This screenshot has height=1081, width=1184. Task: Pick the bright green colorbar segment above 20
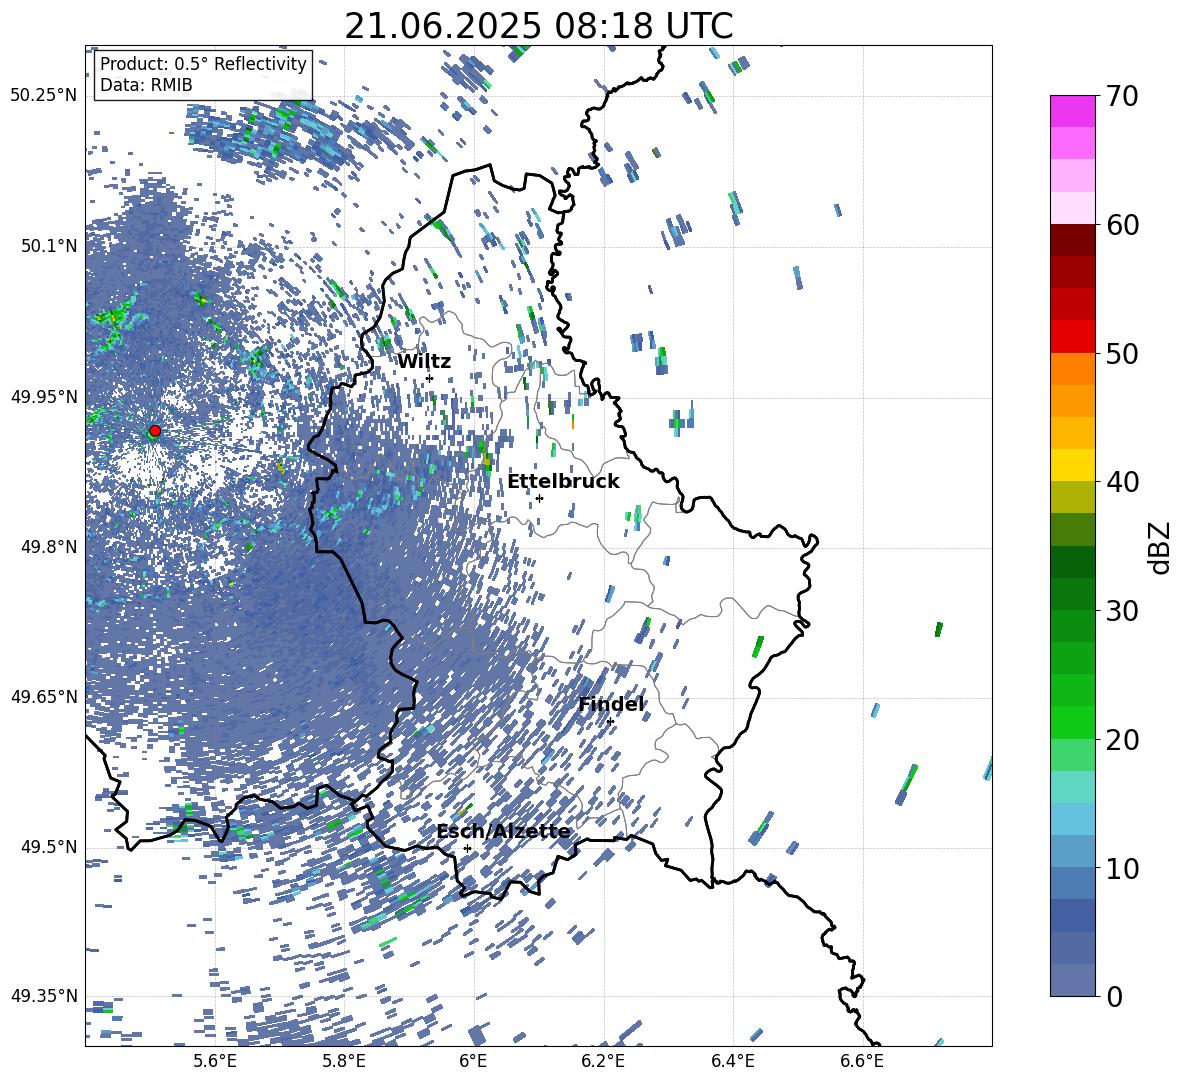[x=1072, y=722]
